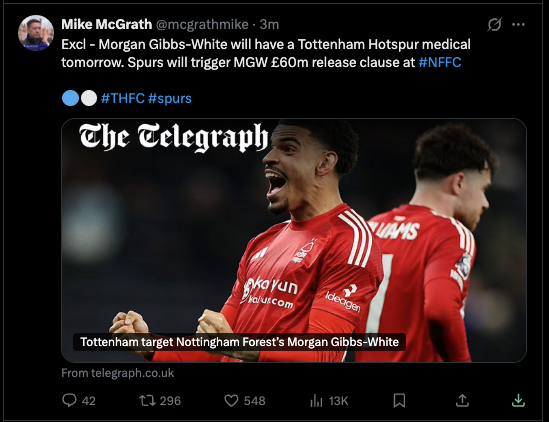Image resolution: width=549 pixels, height=422 pixels.
Task: Open the @mcgrathmike handle
Action: 202,25
